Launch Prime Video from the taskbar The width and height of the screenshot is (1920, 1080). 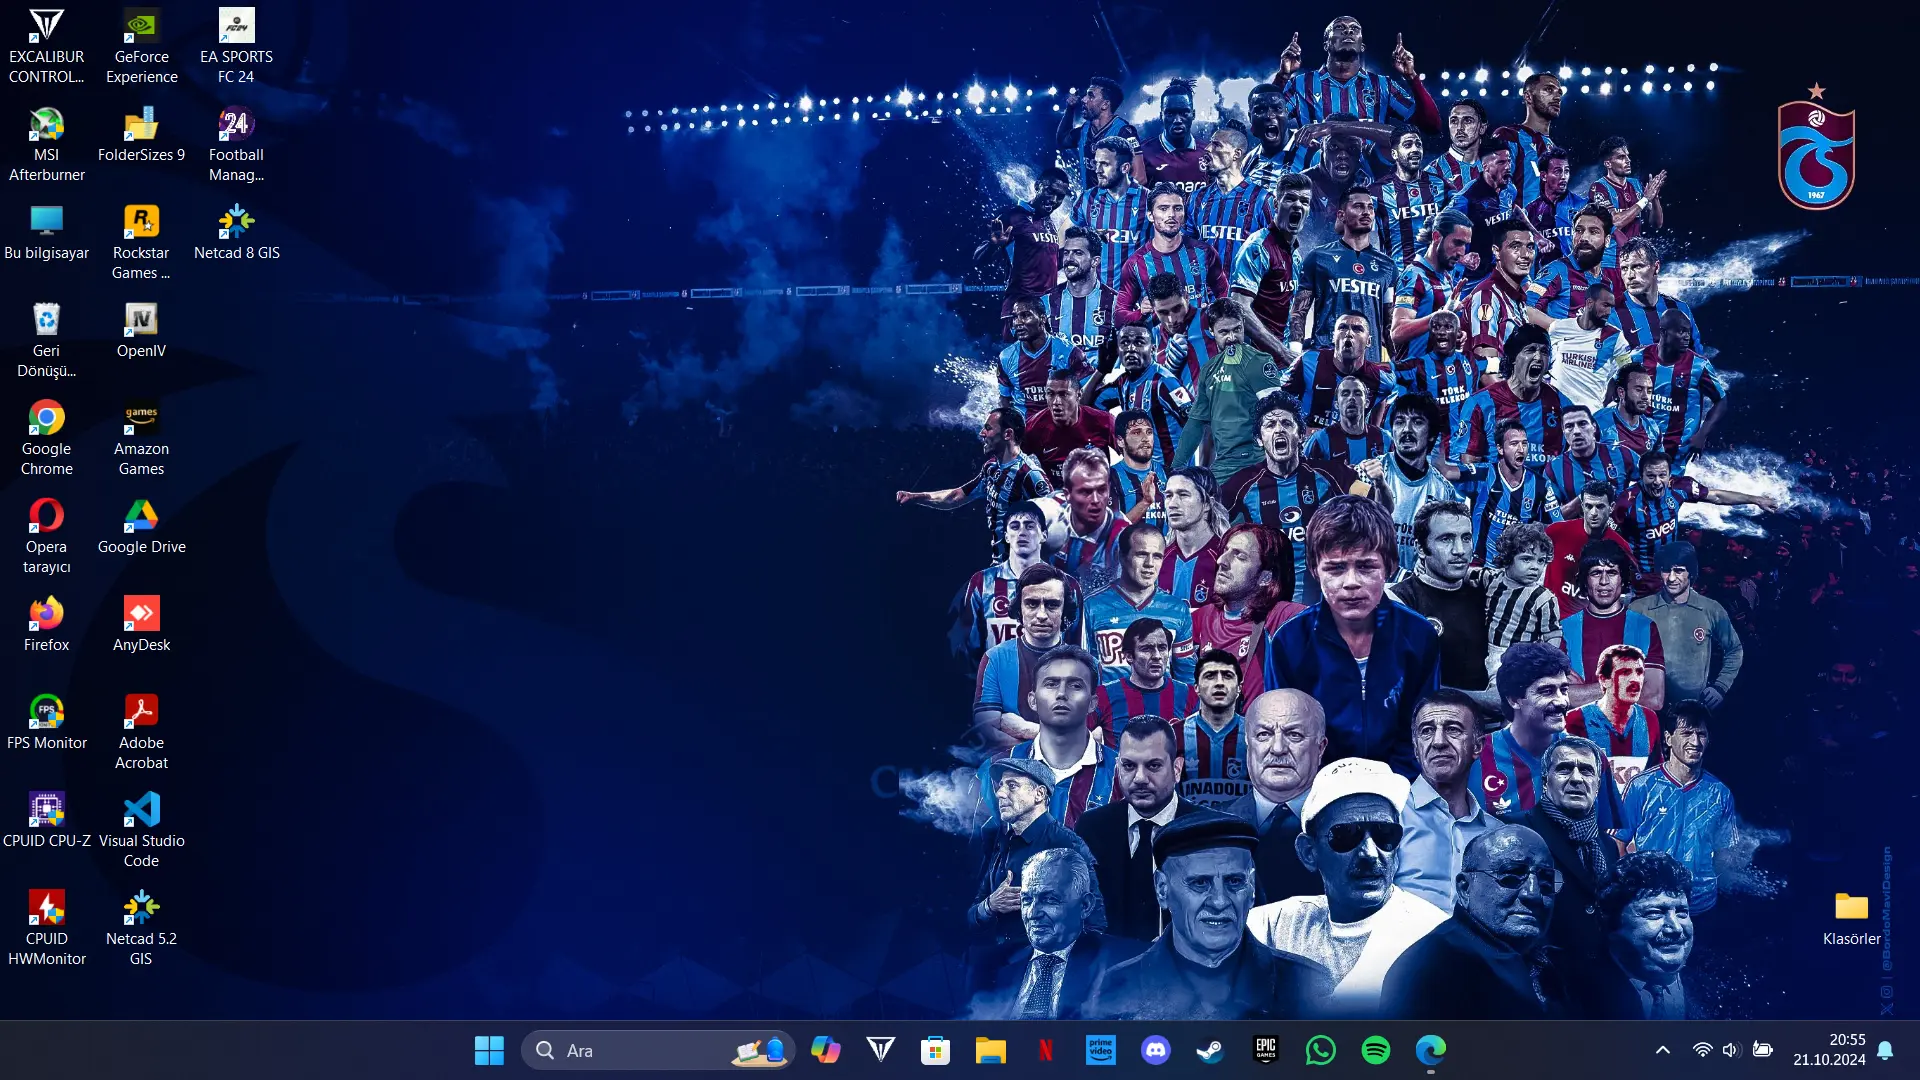[x=1101, y=1050]
